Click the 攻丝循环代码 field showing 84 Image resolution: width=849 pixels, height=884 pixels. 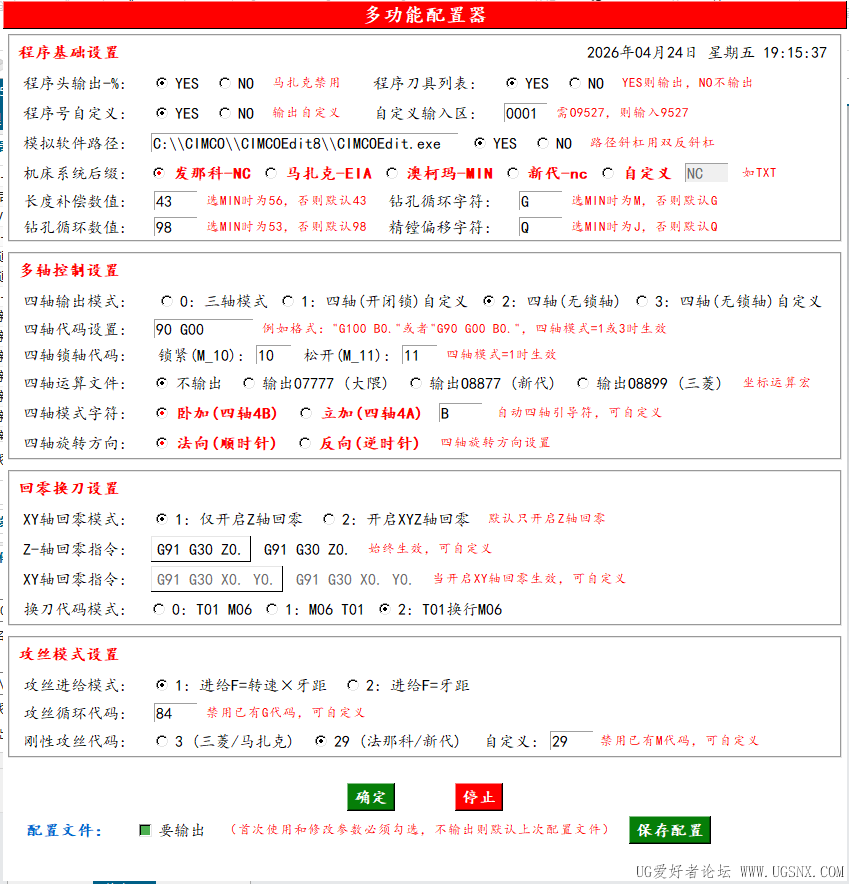click(175, 713)
